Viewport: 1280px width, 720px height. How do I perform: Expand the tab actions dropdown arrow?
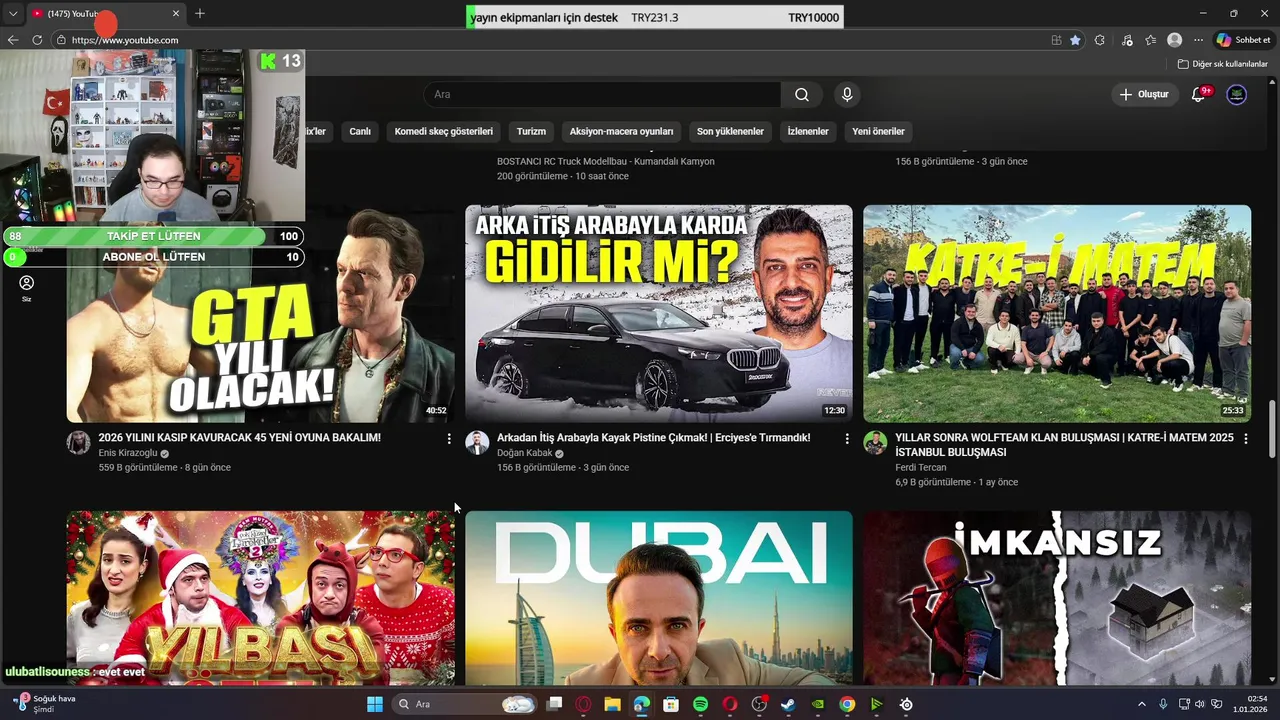(13, 13)
